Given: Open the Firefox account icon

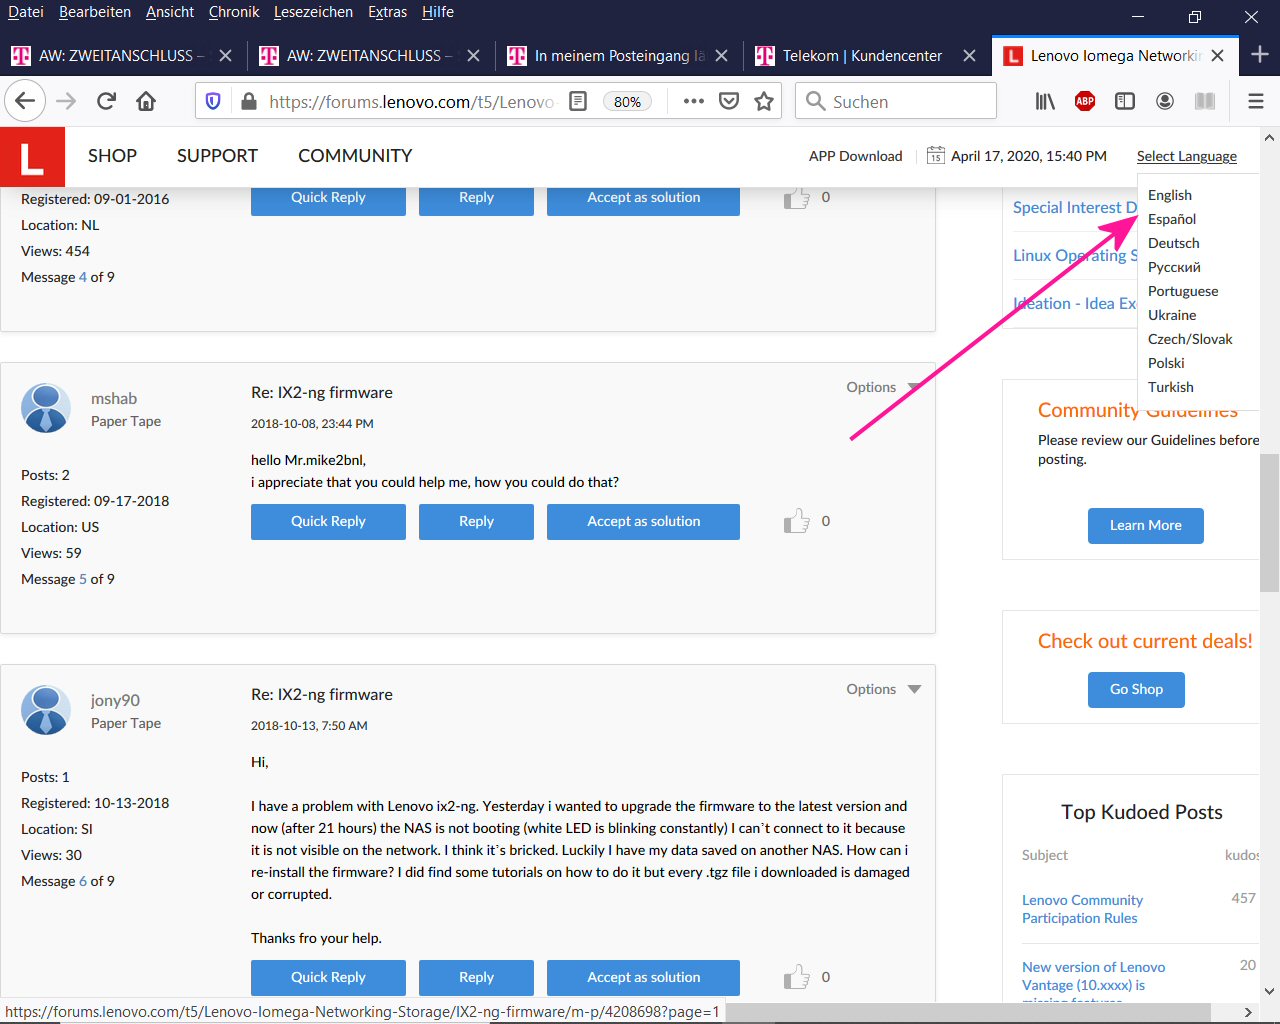Looking at the screenshot, I should pyautogui.click(x=1165, y=101).
